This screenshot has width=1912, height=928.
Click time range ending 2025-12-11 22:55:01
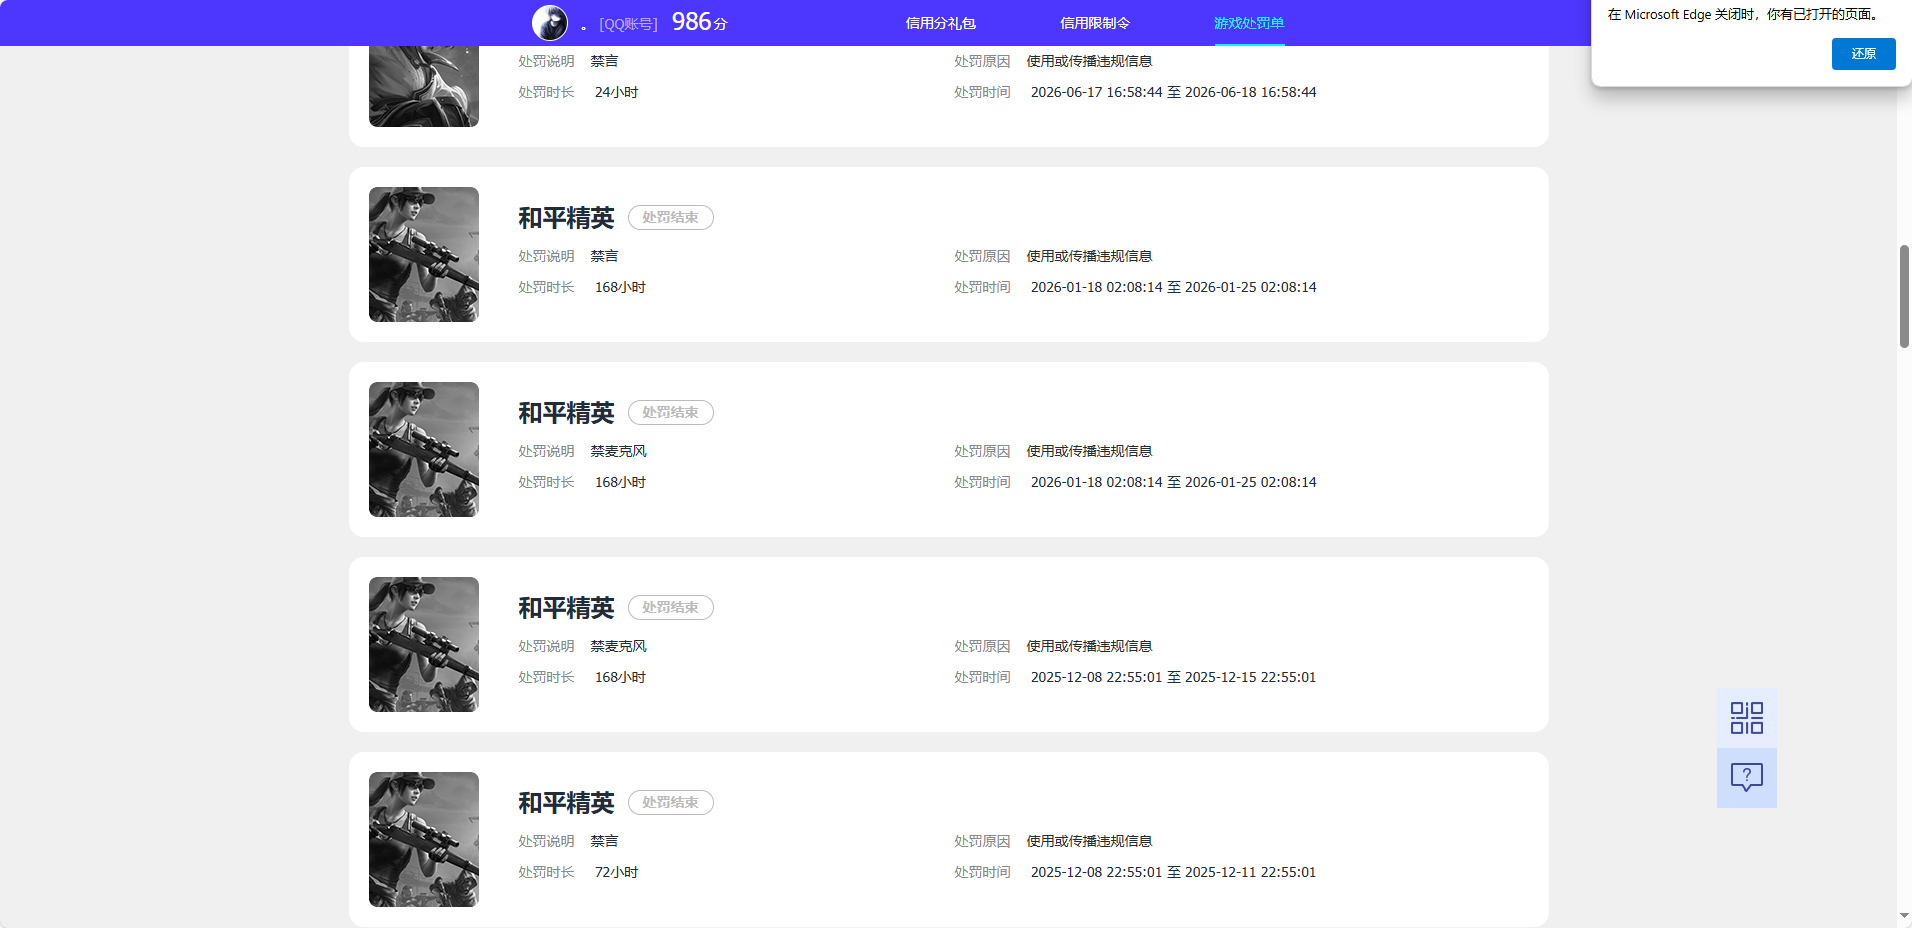[x=1173, y=872]
